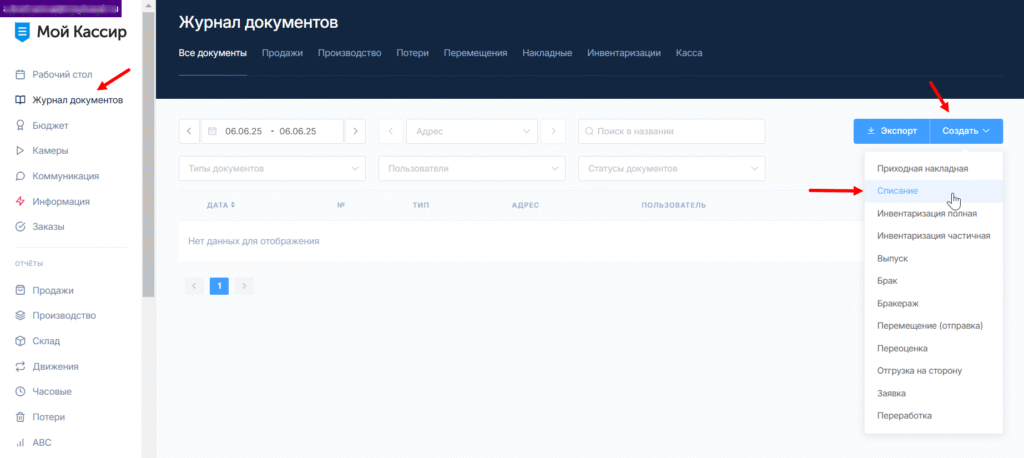Switch to Накладные tab
Screen dimensions: 1024x458
pyautogui.click(x=547, y=53)
